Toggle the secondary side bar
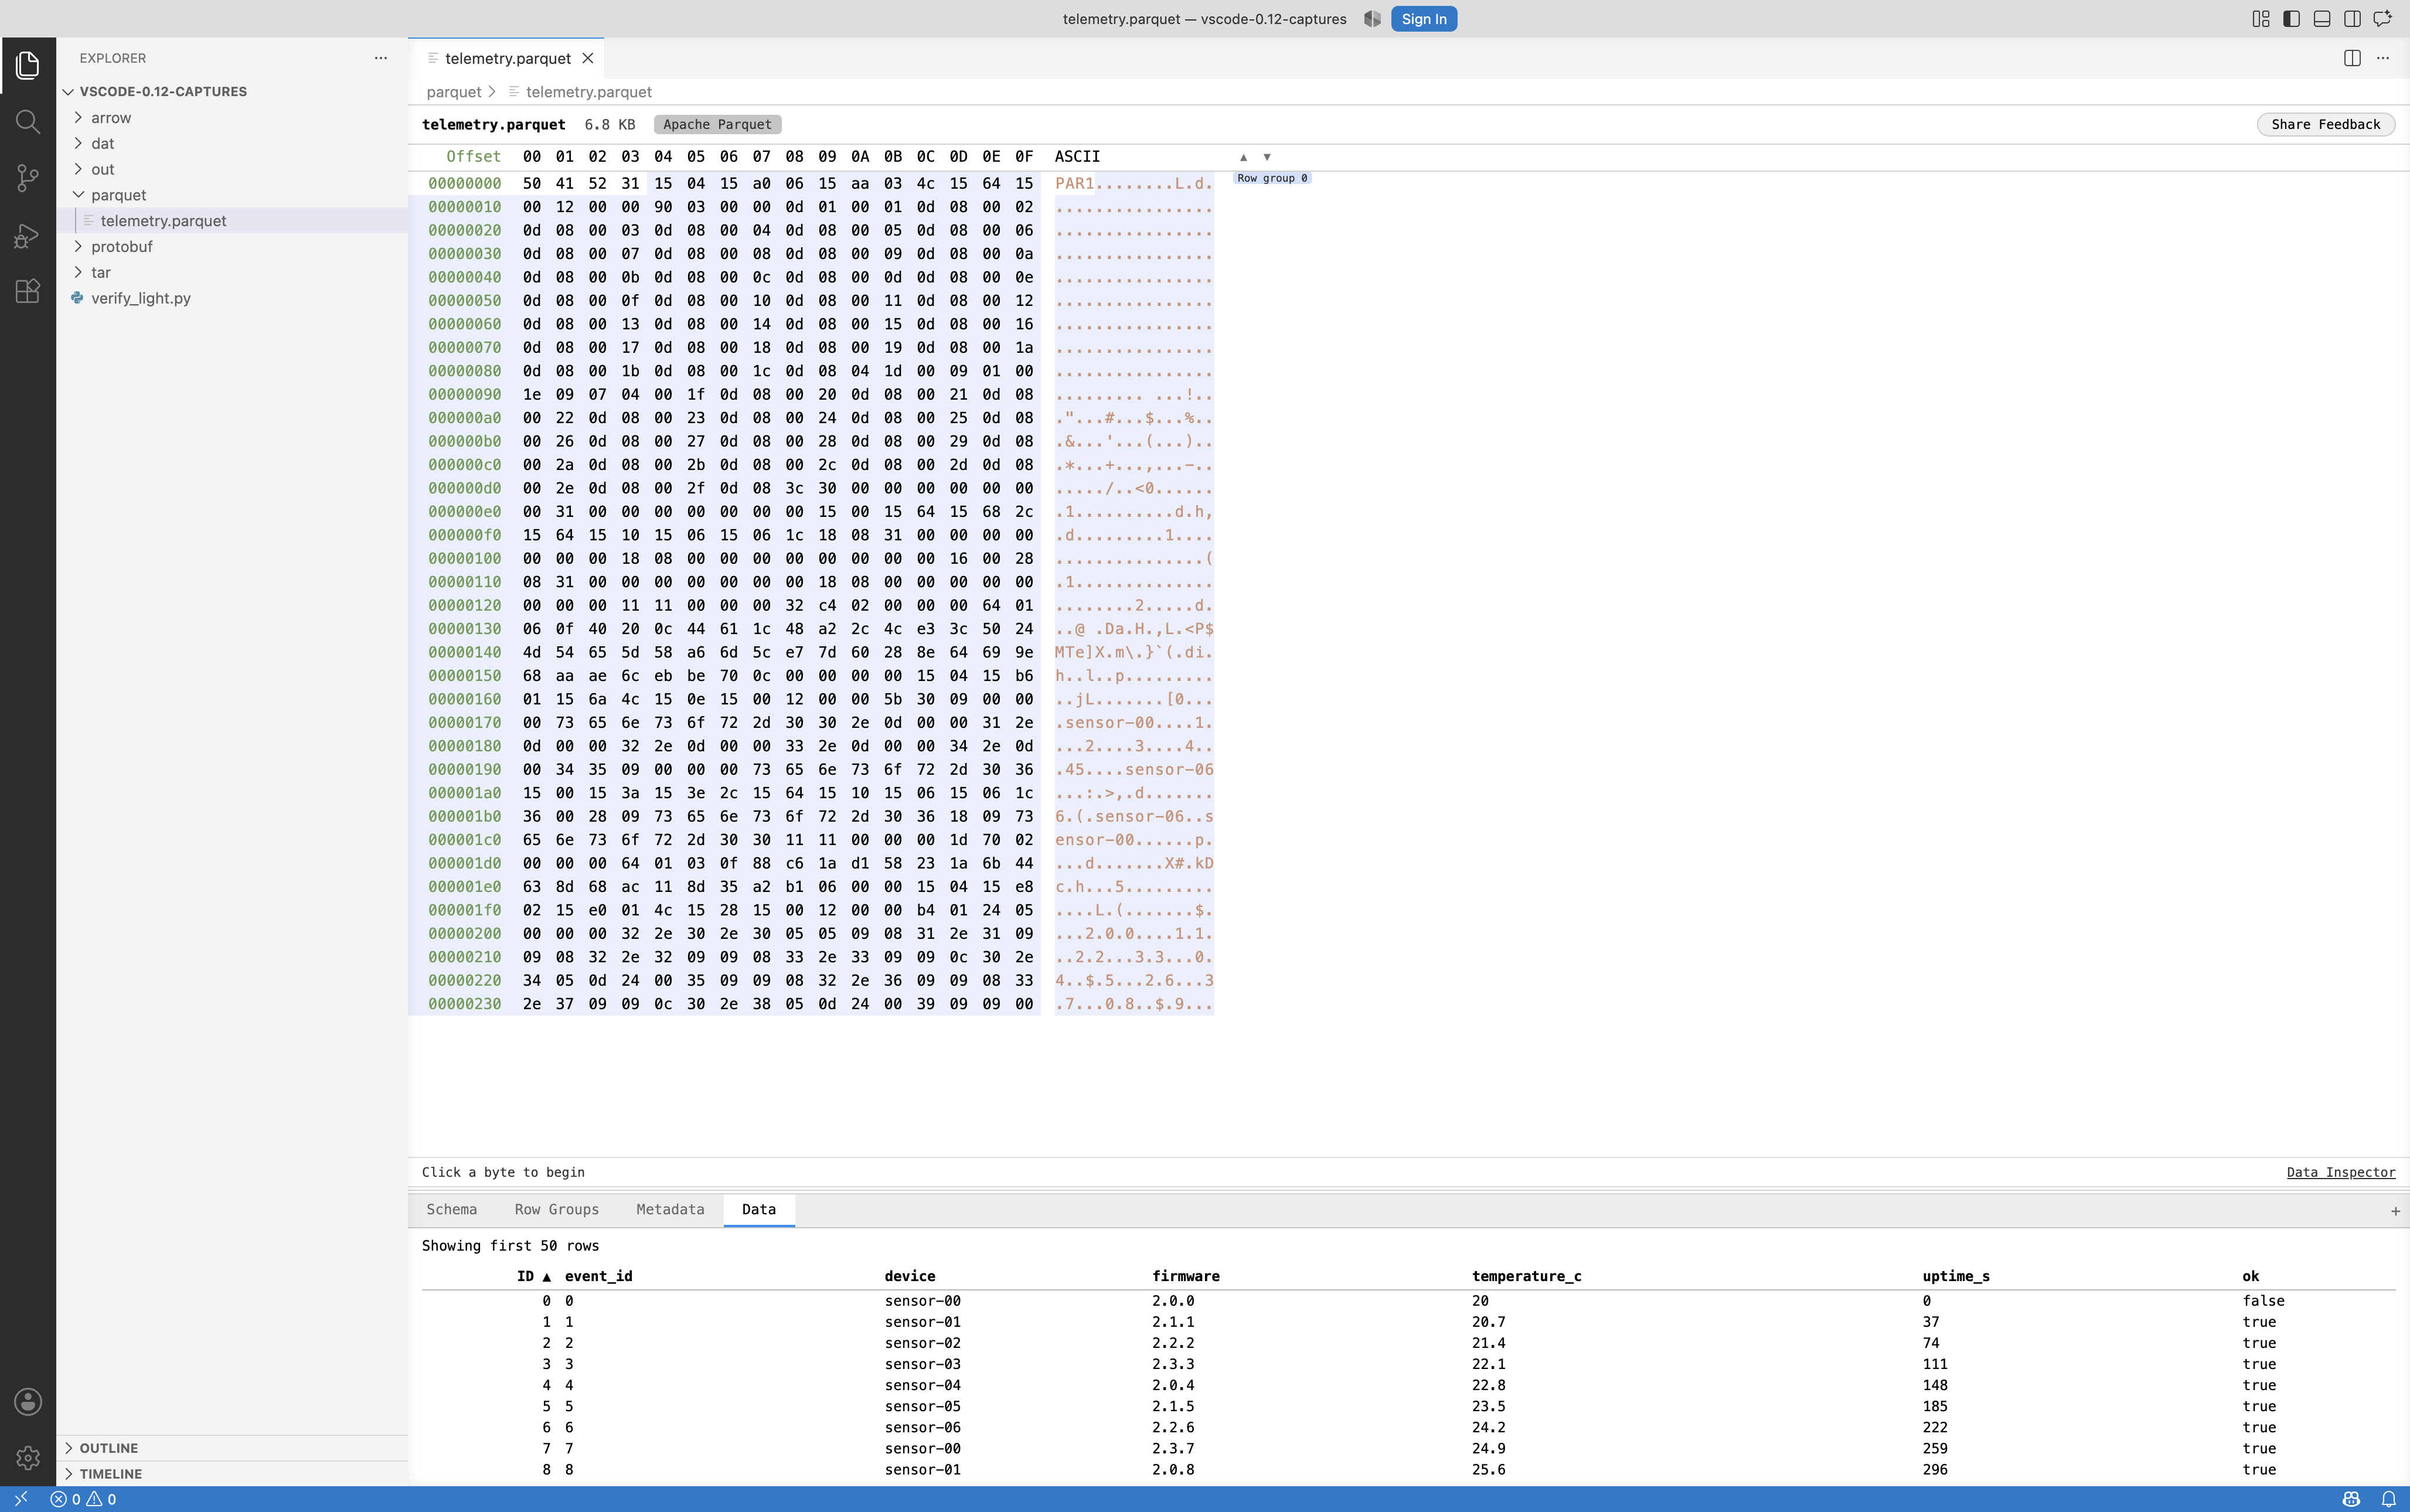The image size is (2410, 1512). click(x=2352, y=19)
